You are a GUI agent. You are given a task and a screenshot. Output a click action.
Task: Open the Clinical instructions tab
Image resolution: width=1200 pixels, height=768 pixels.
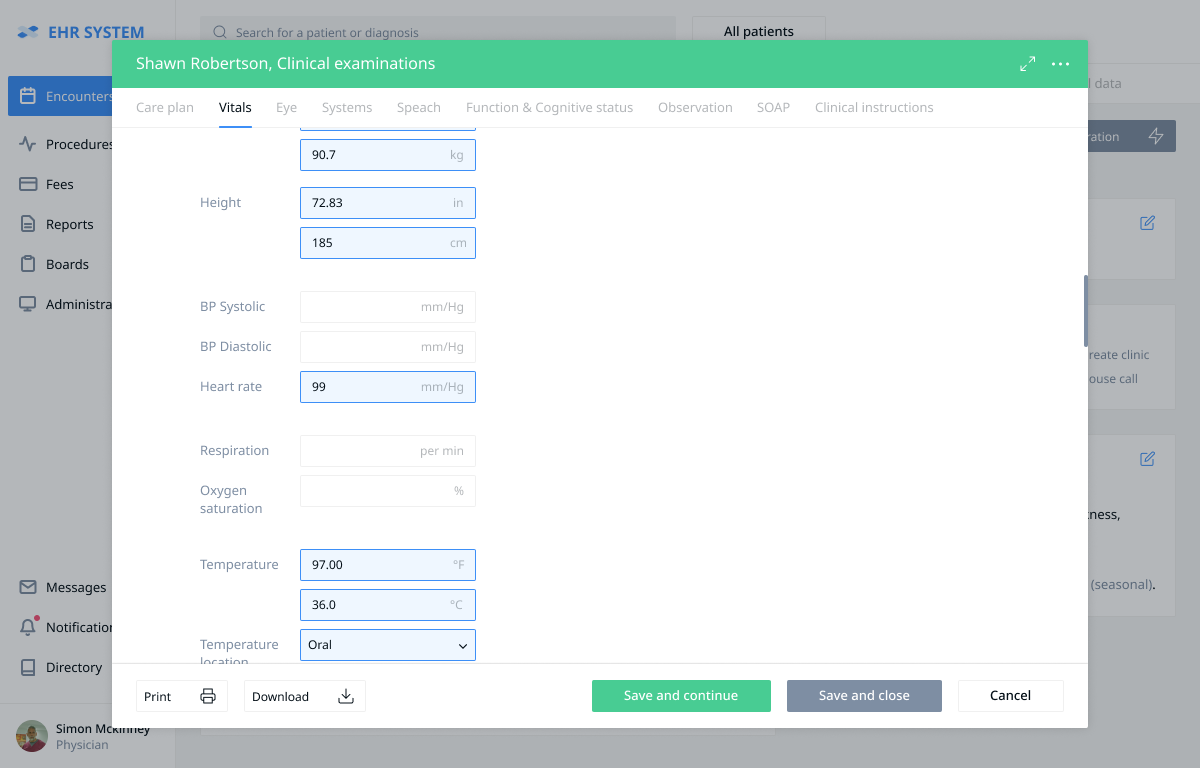click(x=874, y=107)
